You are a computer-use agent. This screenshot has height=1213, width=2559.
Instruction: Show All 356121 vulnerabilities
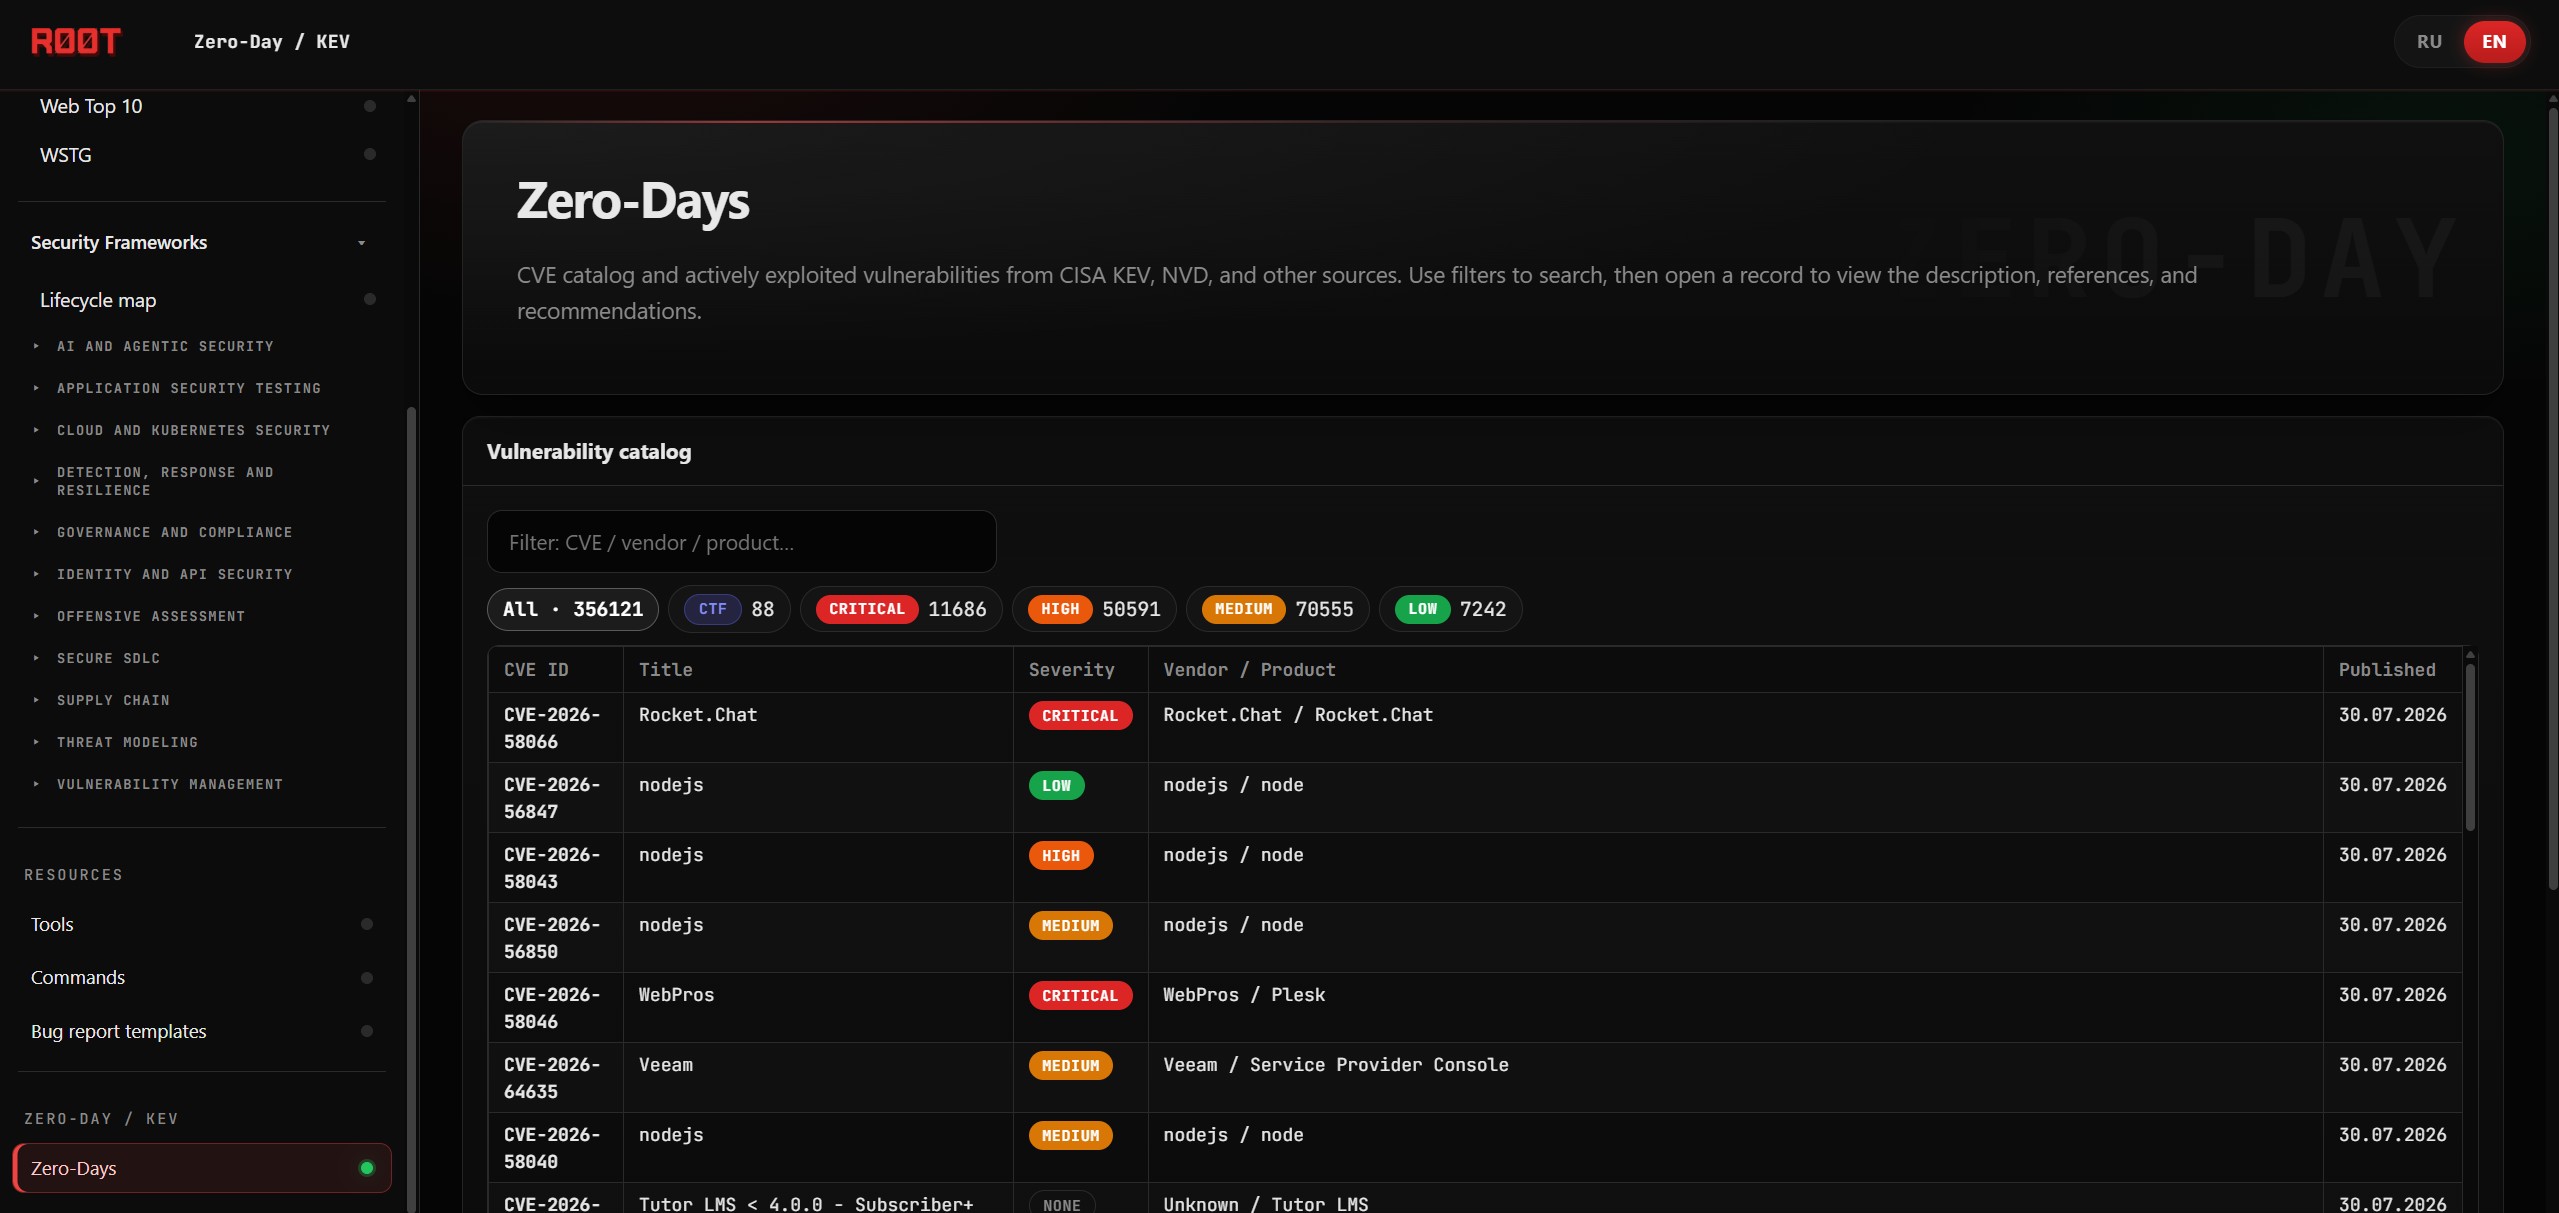point(572,609)
